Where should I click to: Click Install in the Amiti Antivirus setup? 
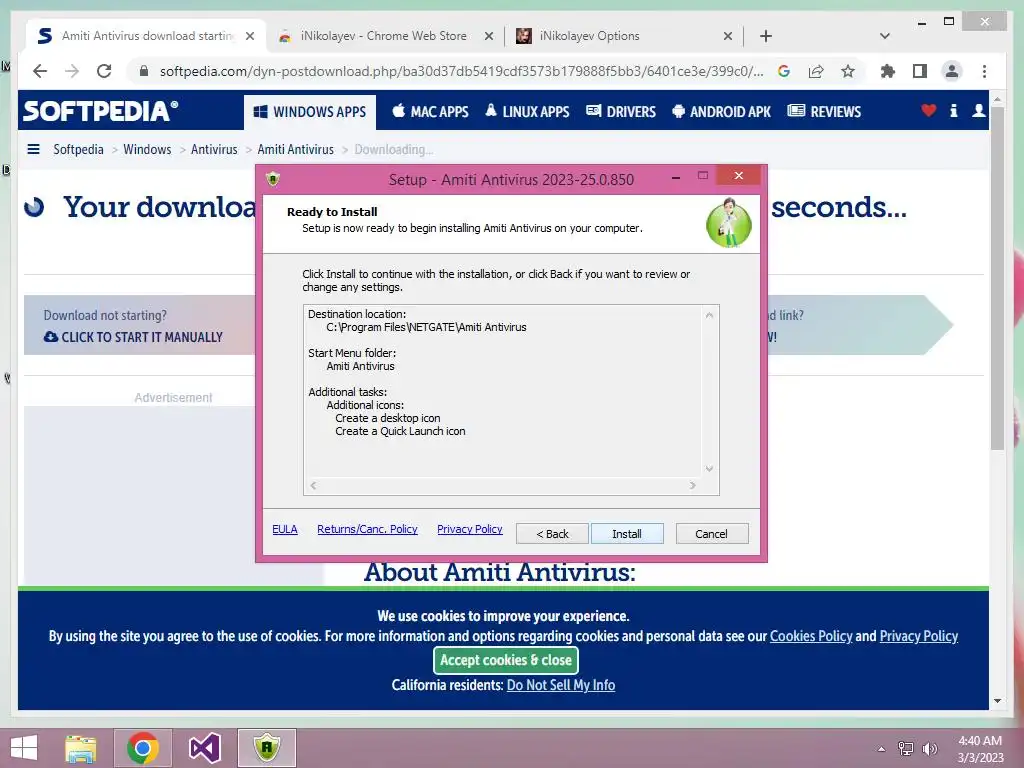[x=627, y=534]
